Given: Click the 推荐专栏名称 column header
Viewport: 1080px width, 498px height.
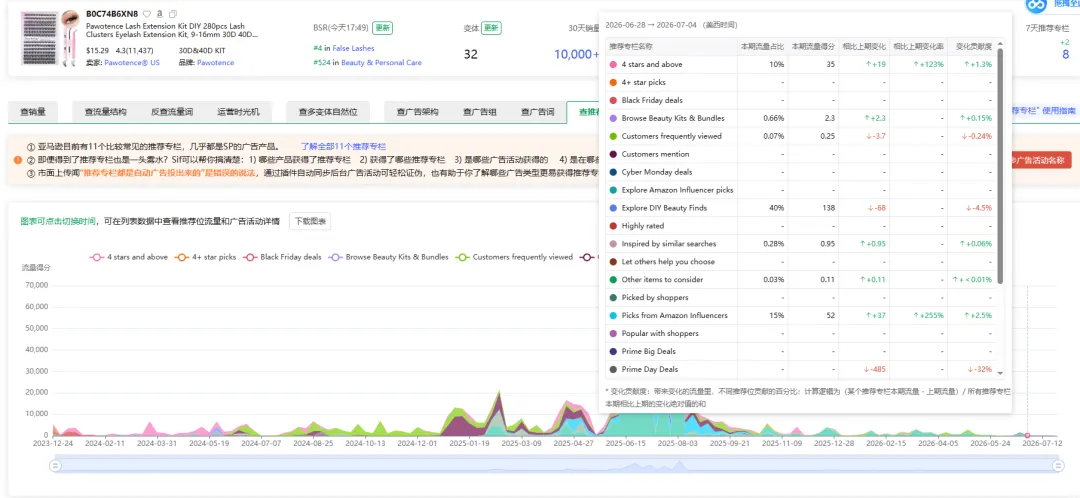Looking at the screenshot, I should (631, 47).
